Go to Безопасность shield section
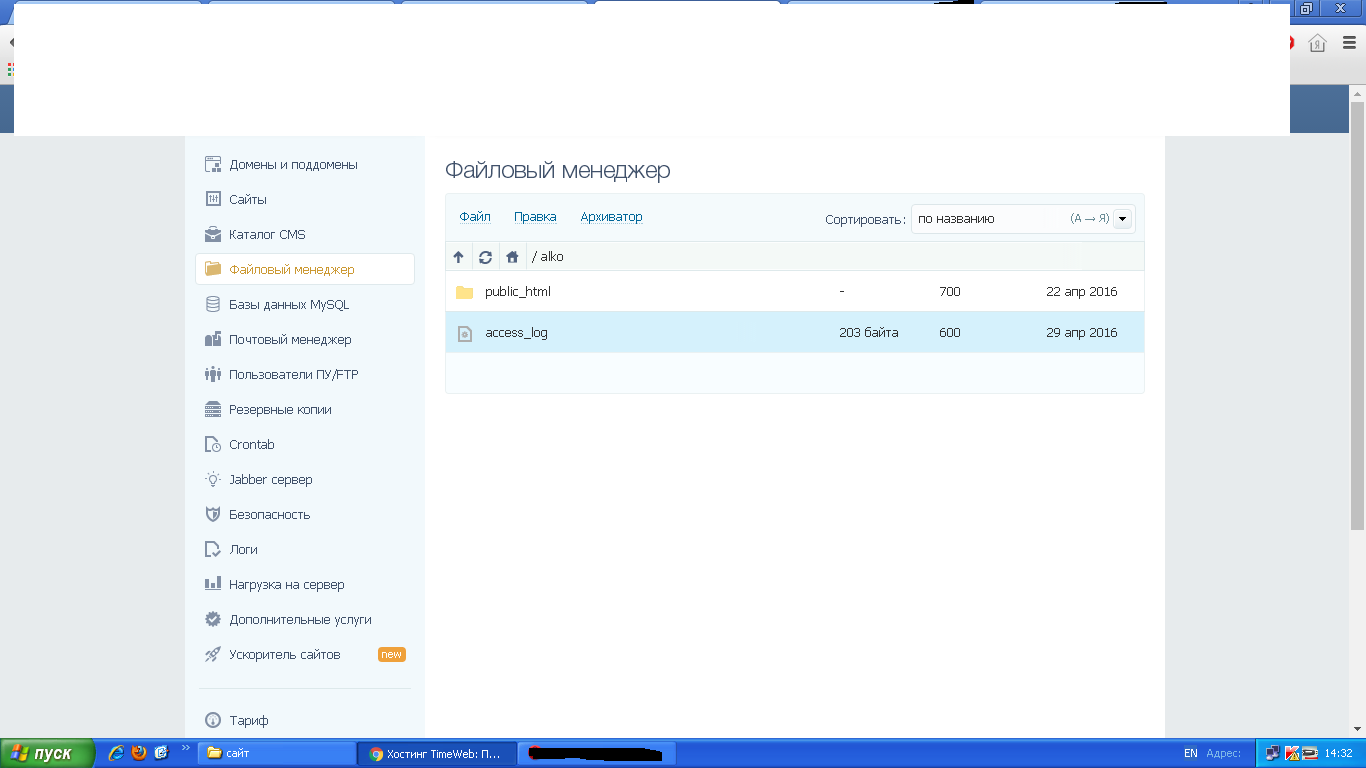Image resolution: width=1366 pixels, height=768 pixels. click(x=269, y=515)
